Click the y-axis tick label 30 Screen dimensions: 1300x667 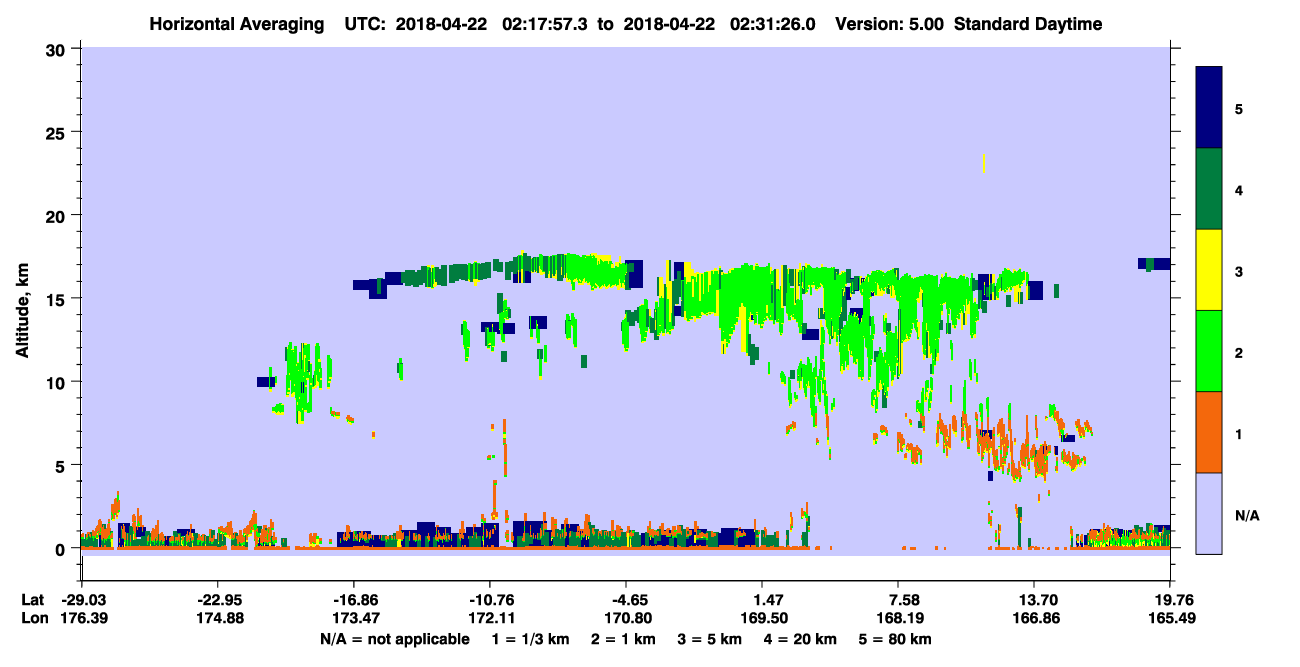(x=58, y=49)
